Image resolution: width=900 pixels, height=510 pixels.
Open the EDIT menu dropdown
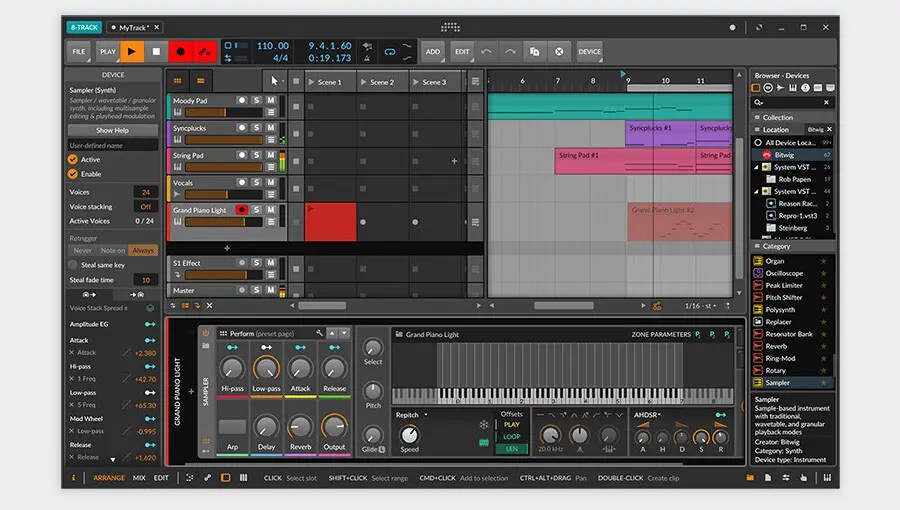coord(462,52)
